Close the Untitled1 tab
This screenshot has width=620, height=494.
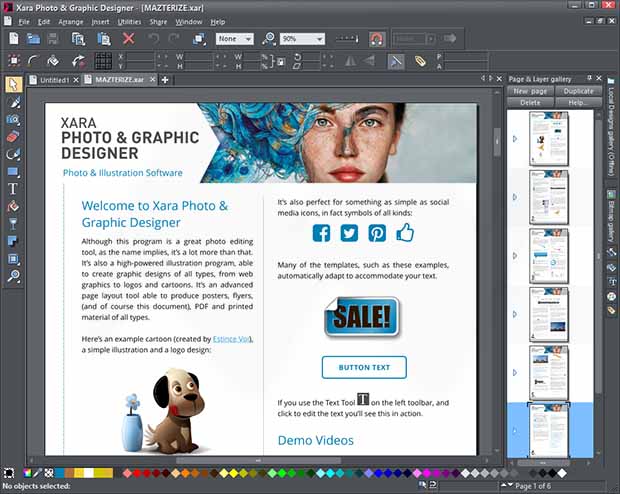point(76,80)
